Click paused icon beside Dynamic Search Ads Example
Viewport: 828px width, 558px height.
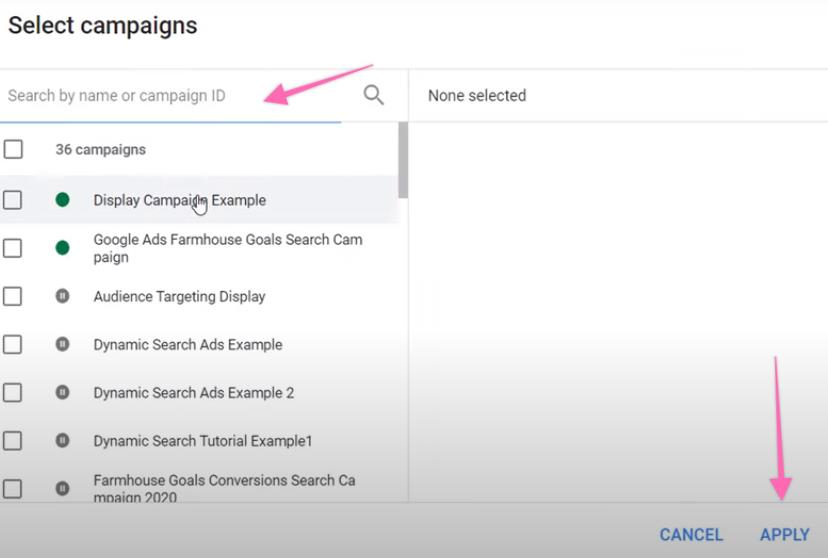coord(62,344)
